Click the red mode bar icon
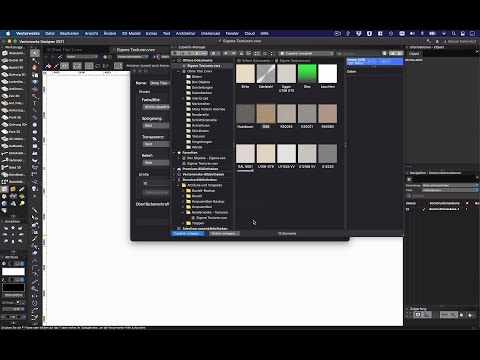This screenshot has width=480, height=360. 48,66
